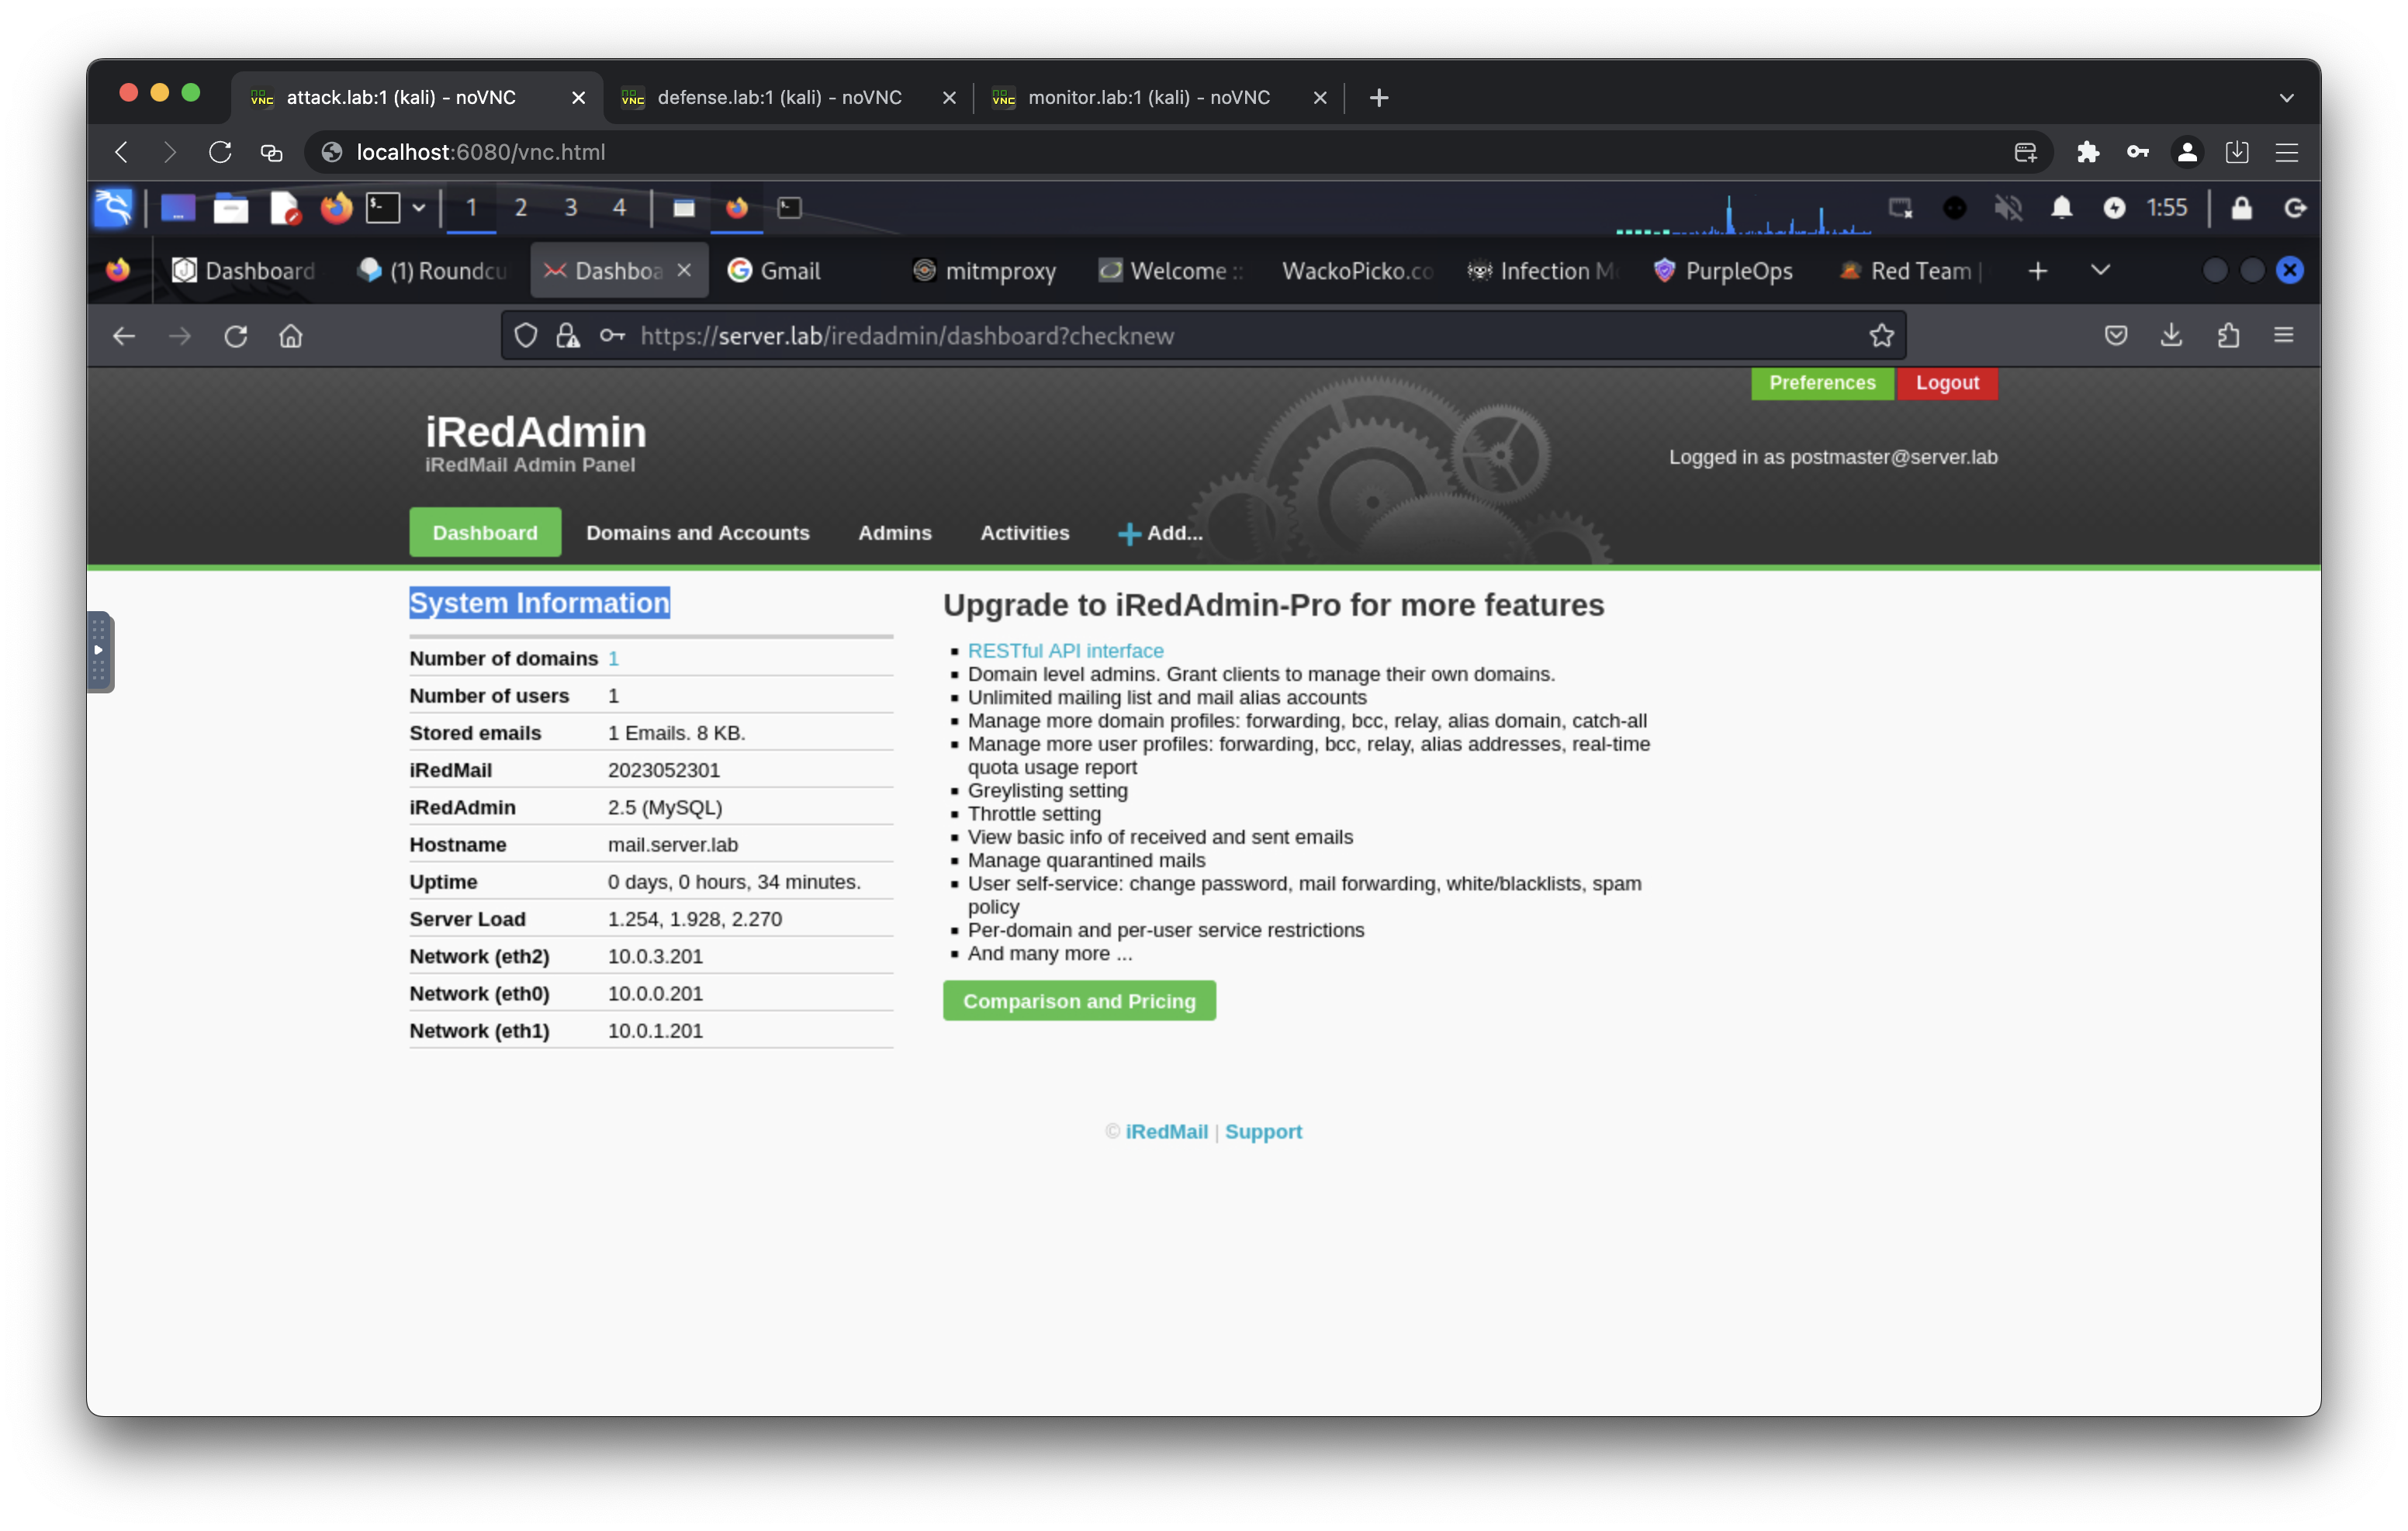2408x1531 pixels.
Task: Click the shield tracking protection icon
Action: point(526,336)
